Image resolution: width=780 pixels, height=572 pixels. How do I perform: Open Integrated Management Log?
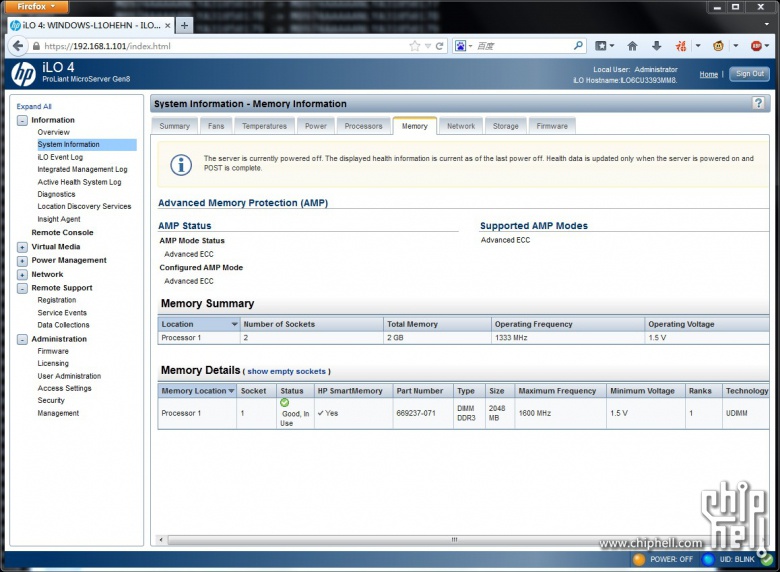click(82, 170)
